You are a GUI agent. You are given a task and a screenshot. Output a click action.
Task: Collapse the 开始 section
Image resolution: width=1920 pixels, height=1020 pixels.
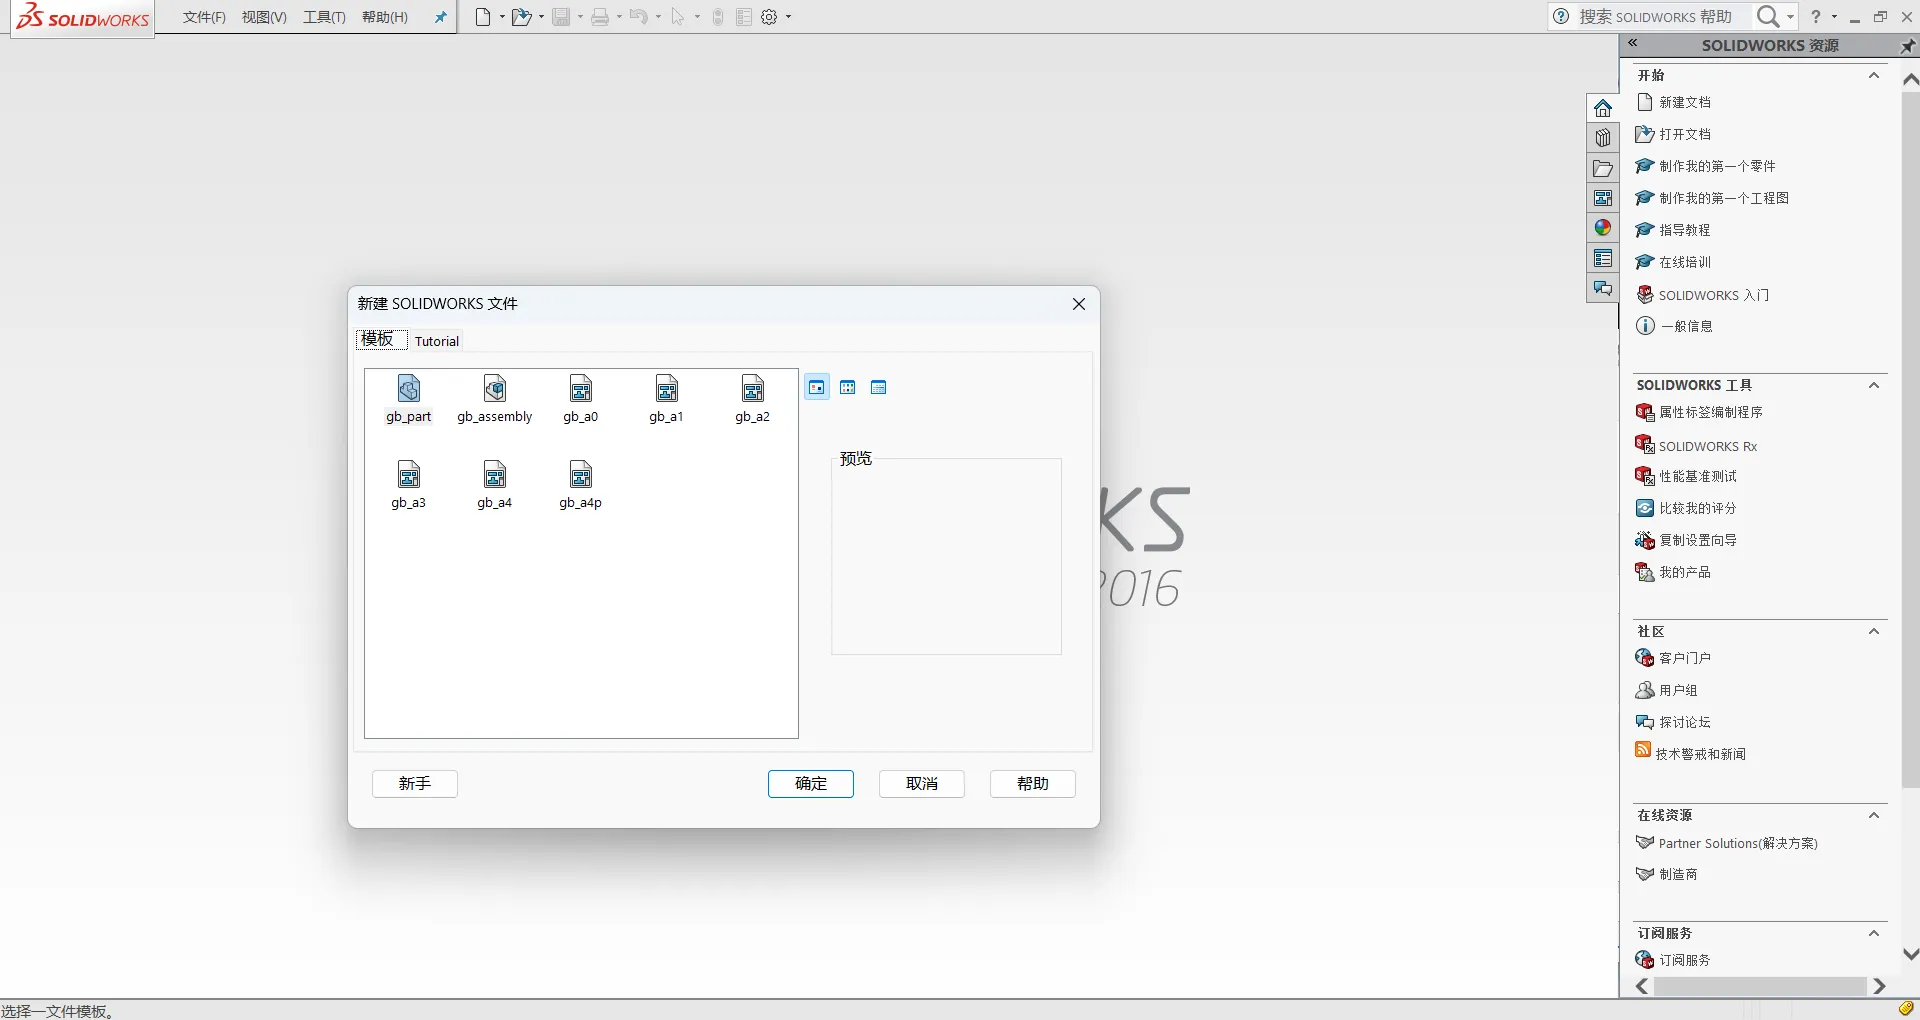[x=1874, y=75]
